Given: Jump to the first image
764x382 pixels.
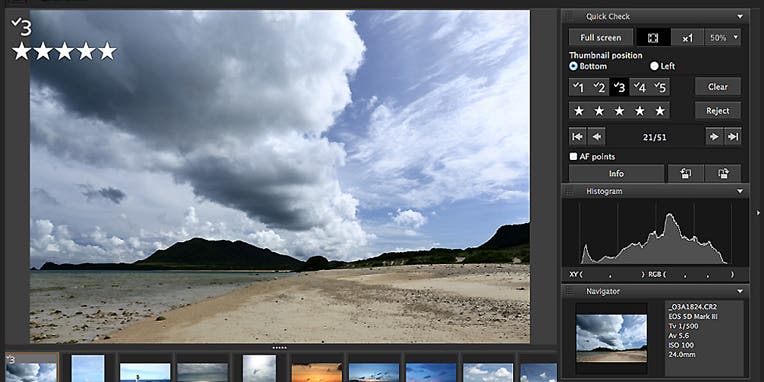Looking at the screenshot, I should click(577, 137).
